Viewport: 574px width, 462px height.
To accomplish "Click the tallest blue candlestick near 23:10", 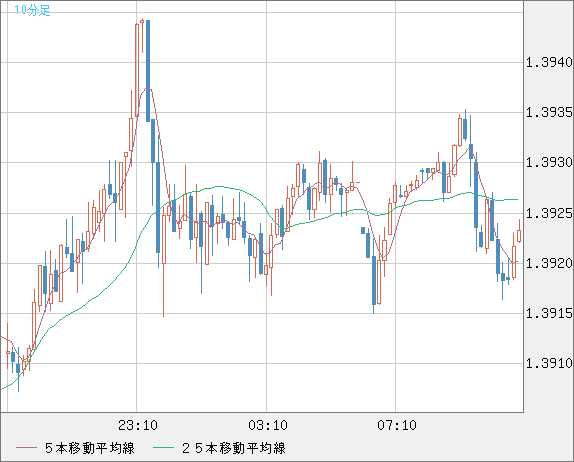I will coord(148,71).
